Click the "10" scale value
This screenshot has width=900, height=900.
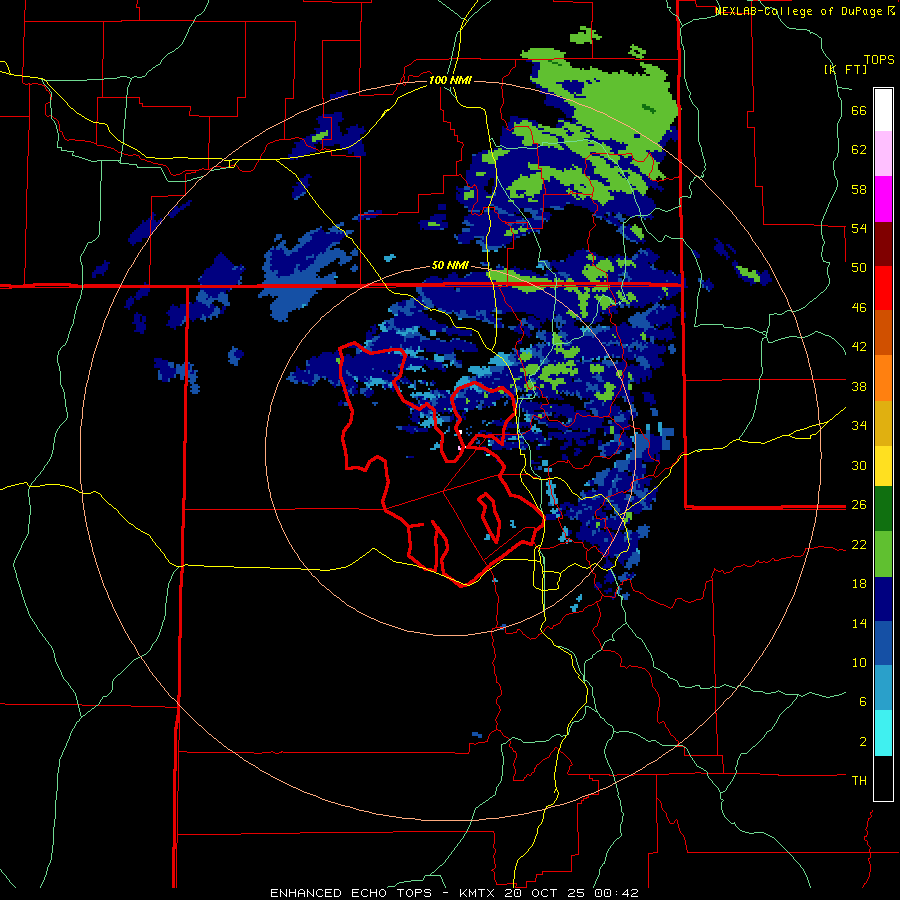[859, 662]
